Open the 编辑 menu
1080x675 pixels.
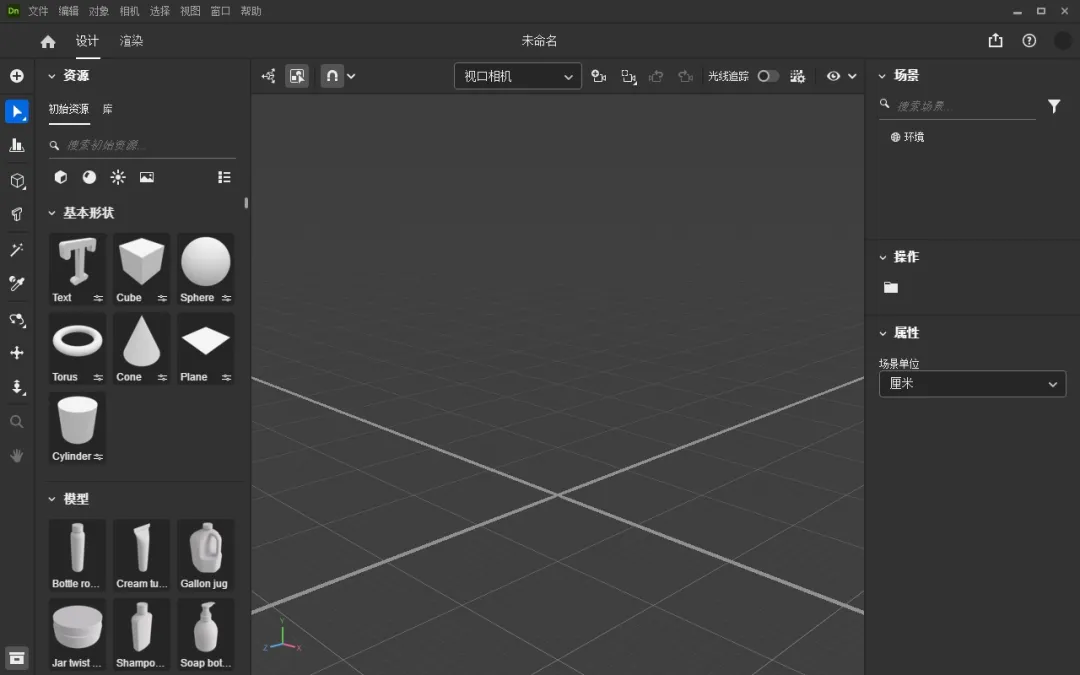(x=68, y=11)
